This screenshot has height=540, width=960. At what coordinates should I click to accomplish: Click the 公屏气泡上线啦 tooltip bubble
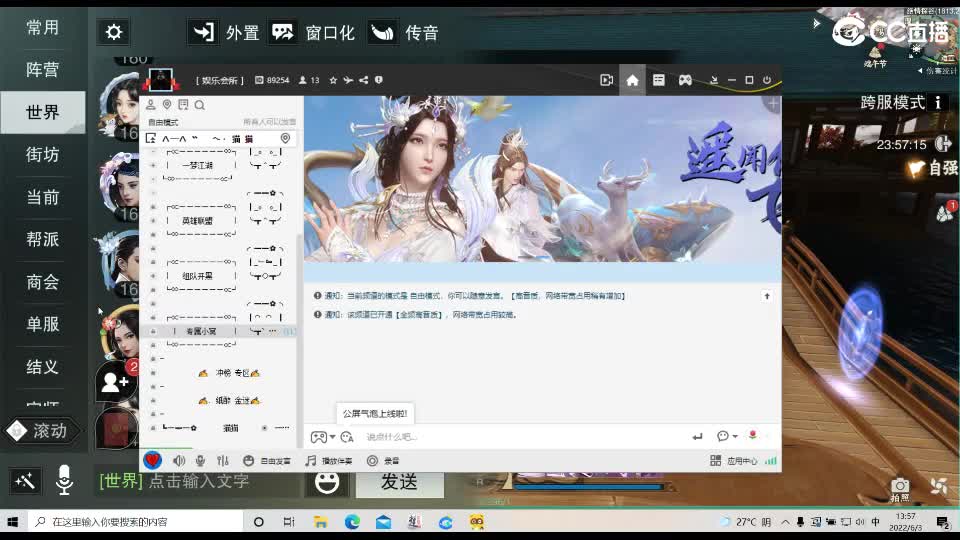[x=375, y=414]
